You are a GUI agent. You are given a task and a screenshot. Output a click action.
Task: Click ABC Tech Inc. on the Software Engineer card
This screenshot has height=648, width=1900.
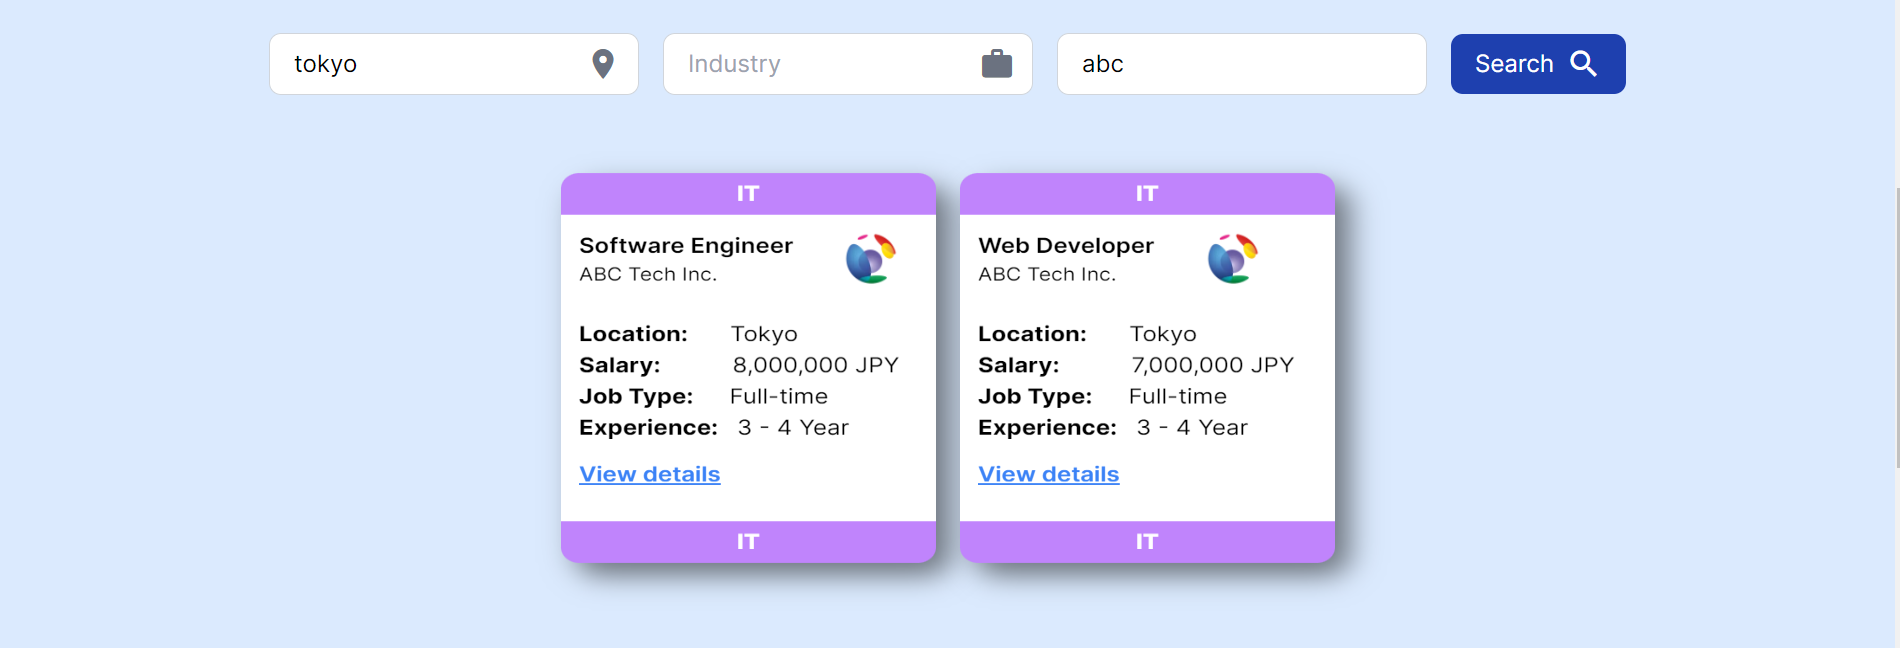[648, 274]
